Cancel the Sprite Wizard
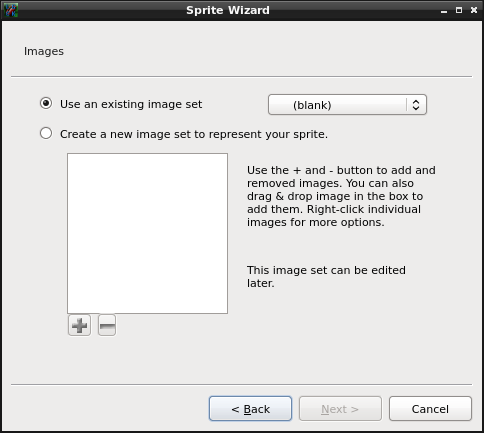Image resolution: width=484 pixels, height=433 pixels. [430, 409]
